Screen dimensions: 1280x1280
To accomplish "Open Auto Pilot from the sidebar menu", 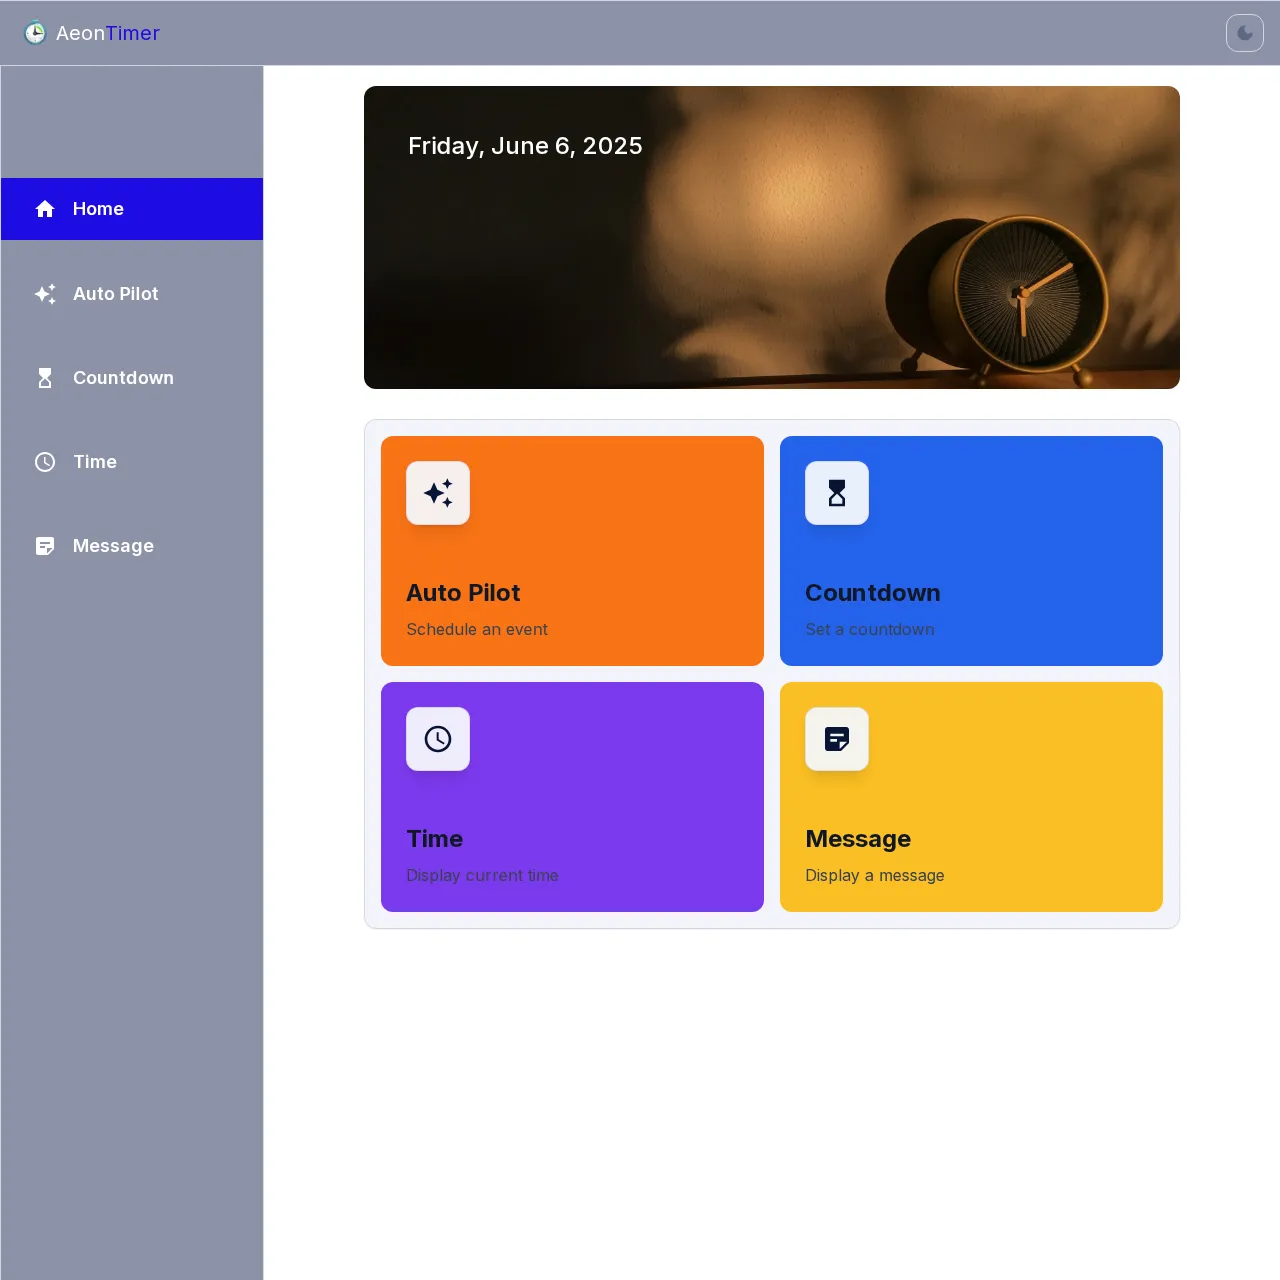I will (116, 294).
